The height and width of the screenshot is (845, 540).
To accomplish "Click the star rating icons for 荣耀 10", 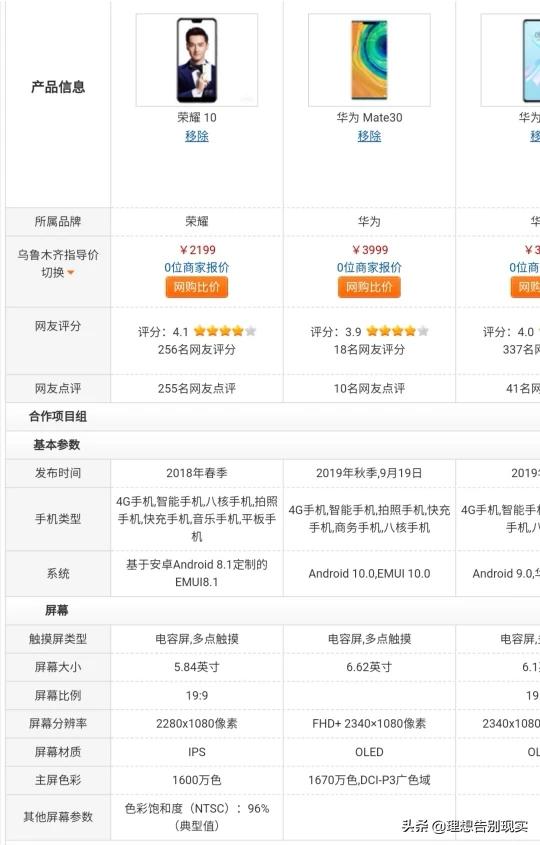I will pyautogui.click(x=225, y=331).
